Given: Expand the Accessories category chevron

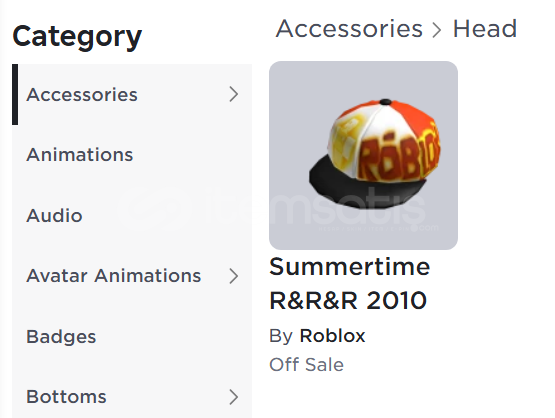Looking at the screenshot, I should [234, 94].
